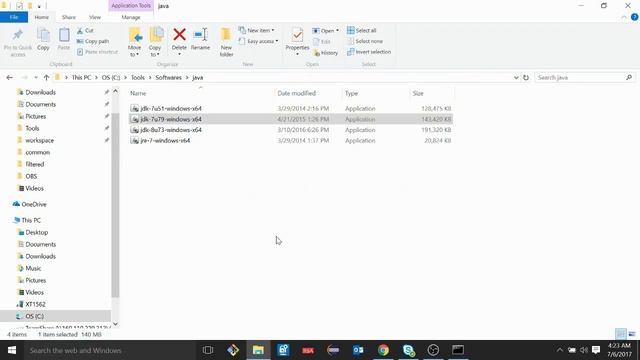Open Desktop under This PC
This screenshot has width=640, height=360.
pyautogui.click(x=36, y=232)
